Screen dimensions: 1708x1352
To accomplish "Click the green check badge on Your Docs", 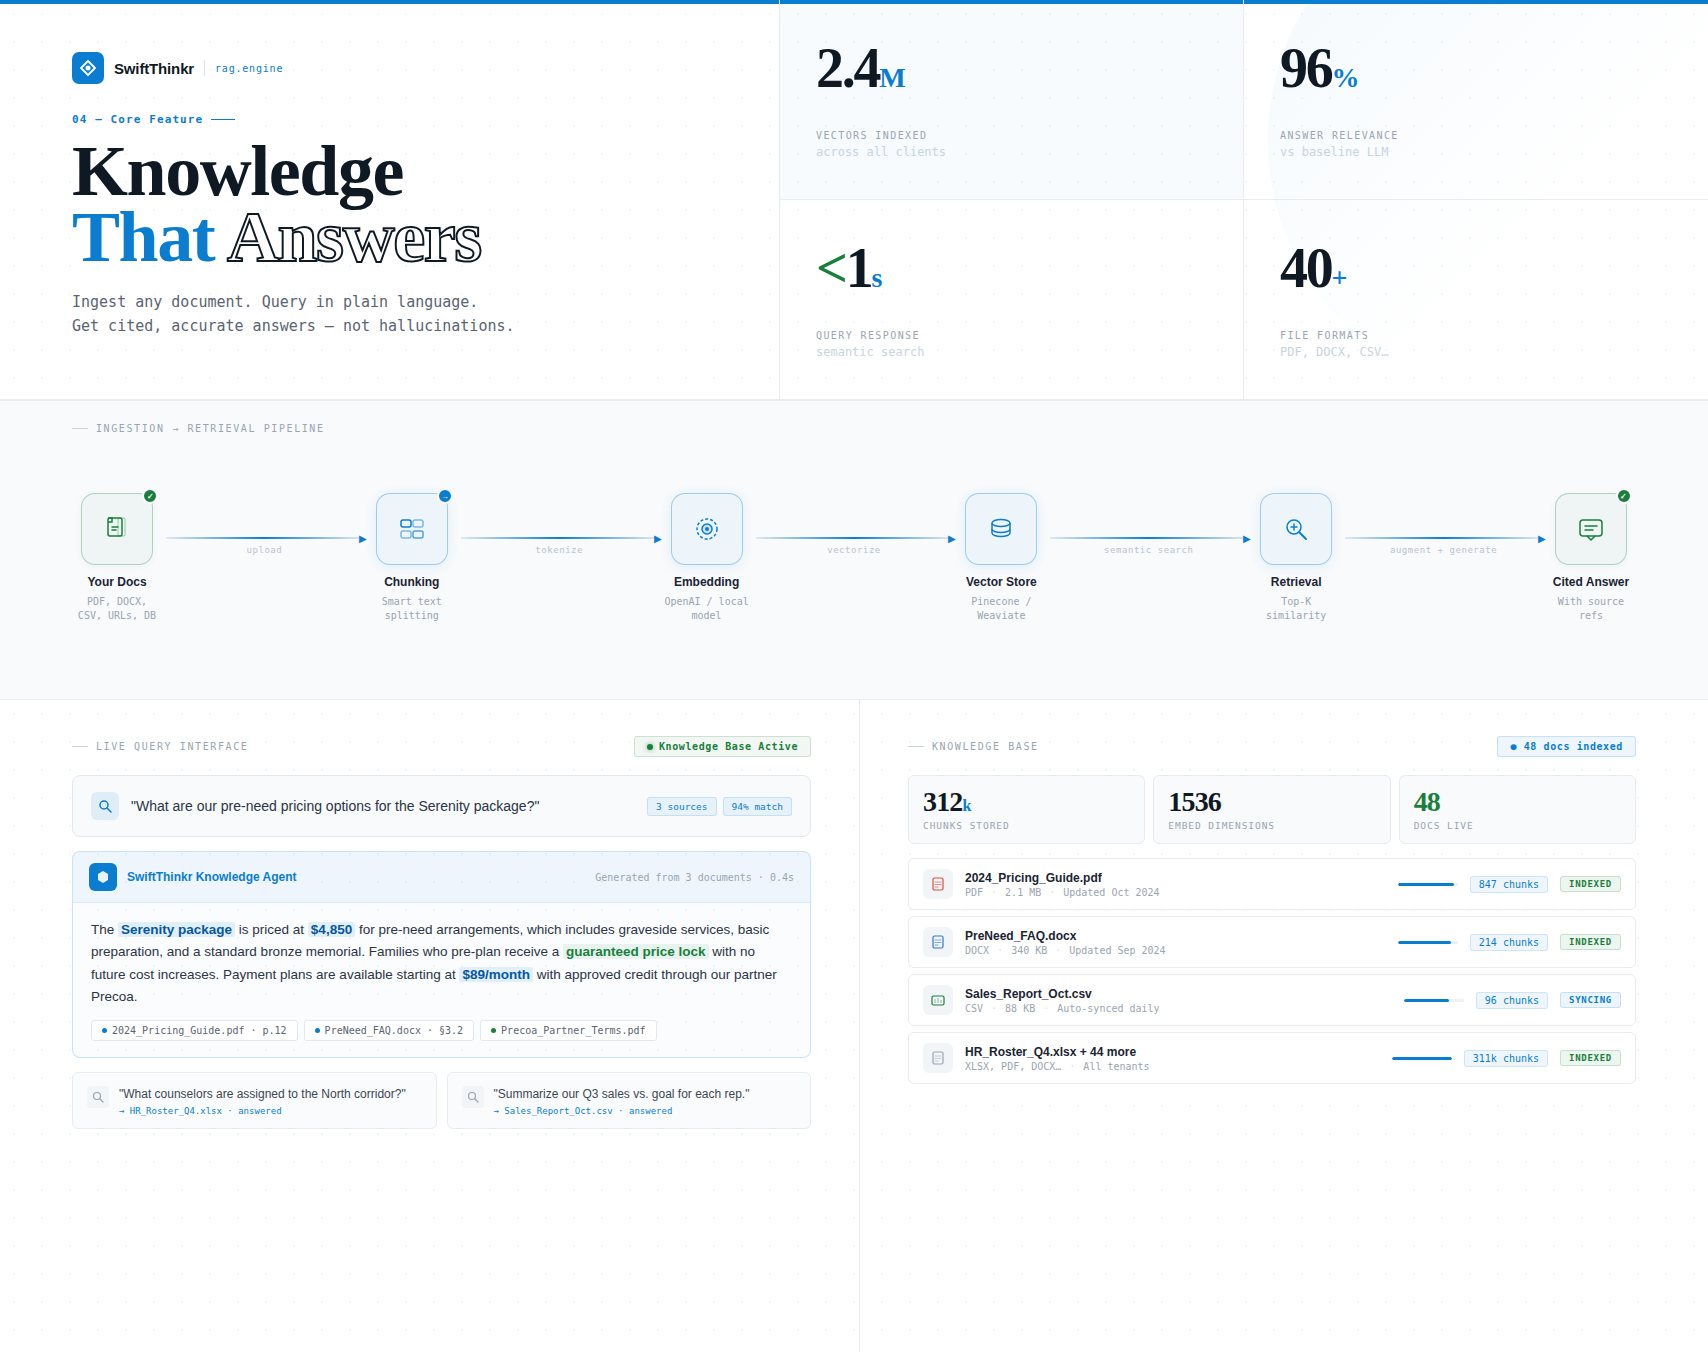I will pyautogui.click(x=150, y=496).
